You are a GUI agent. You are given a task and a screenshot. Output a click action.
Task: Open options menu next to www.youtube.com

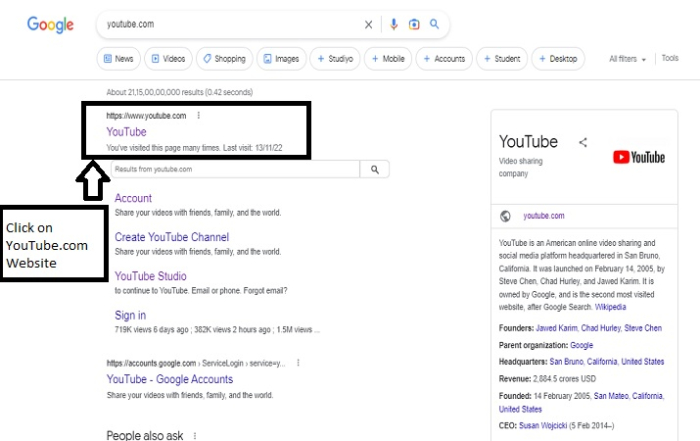tap(199, 116)
